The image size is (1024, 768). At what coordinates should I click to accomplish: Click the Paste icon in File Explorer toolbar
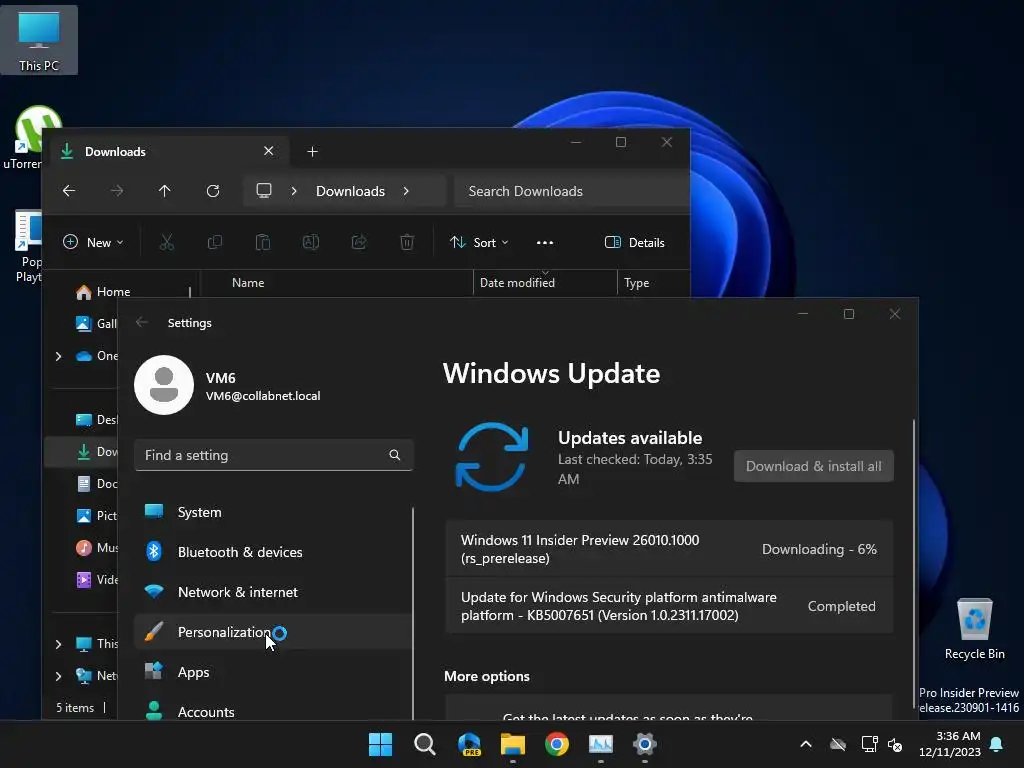click(x=263, y=242)
